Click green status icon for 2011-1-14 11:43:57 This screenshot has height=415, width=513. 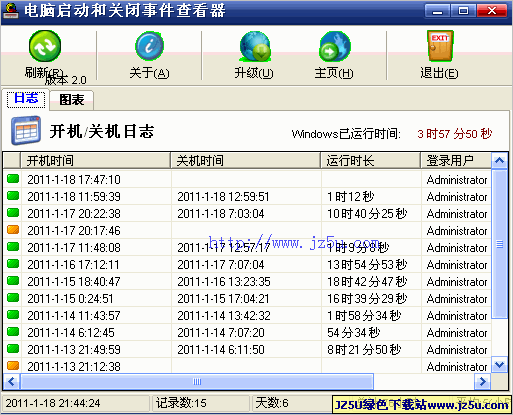(x=13, y=315)
